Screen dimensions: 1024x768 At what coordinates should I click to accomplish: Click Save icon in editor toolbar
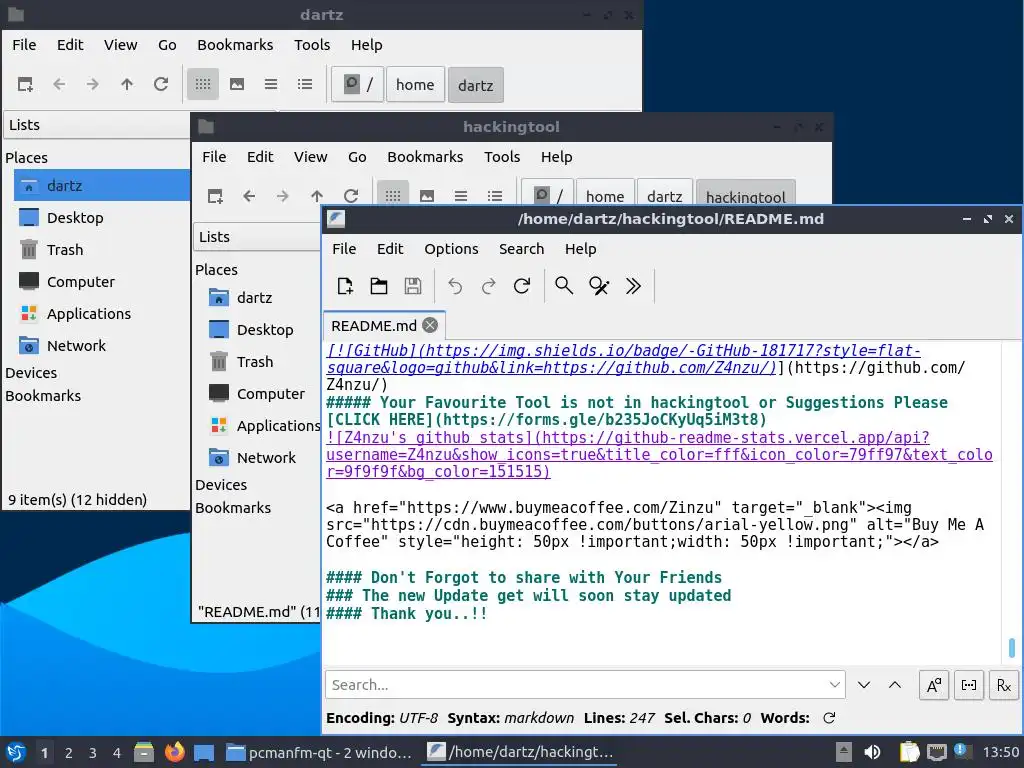point(413,286)
